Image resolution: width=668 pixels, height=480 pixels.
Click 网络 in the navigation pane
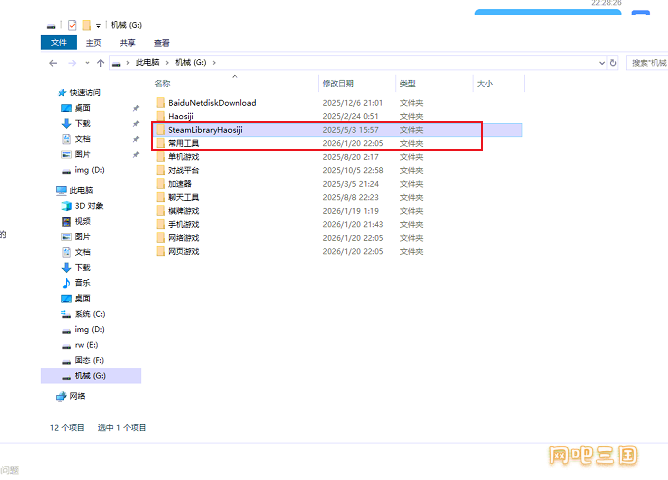(77, 396)
